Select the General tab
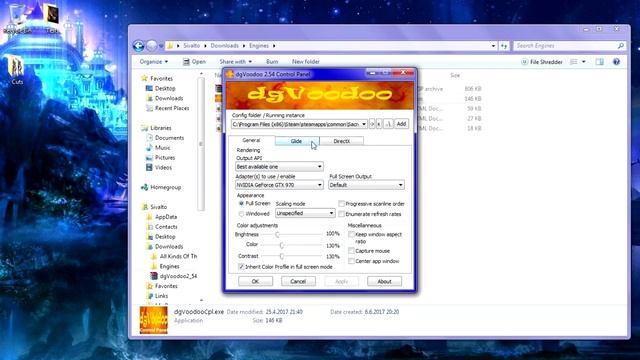Image resolution: width=640 pixels, height=360 pixels. [251, 140]
